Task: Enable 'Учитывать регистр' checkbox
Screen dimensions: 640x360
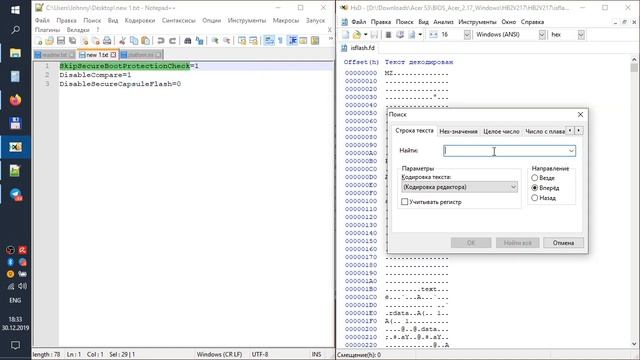Action: tap(404, 202)
